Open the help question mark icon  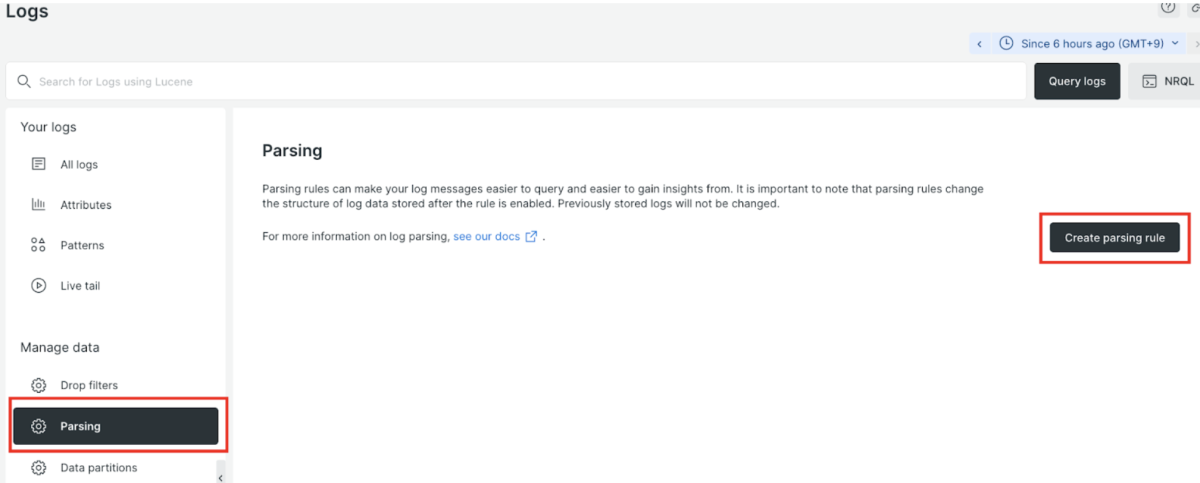coord(1167,7)
